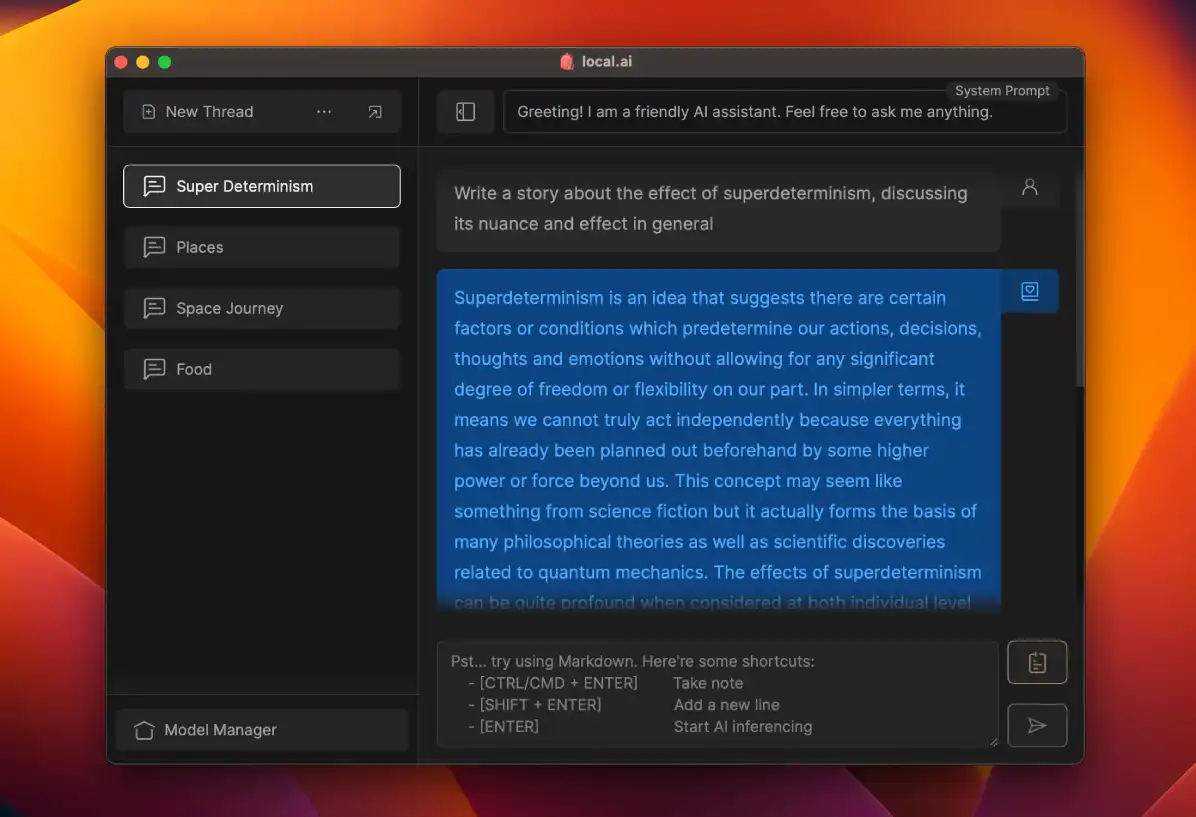Edit the system prompt text field
The height and width of the screenshot is (817, 1196).
[x=785, y=112]
